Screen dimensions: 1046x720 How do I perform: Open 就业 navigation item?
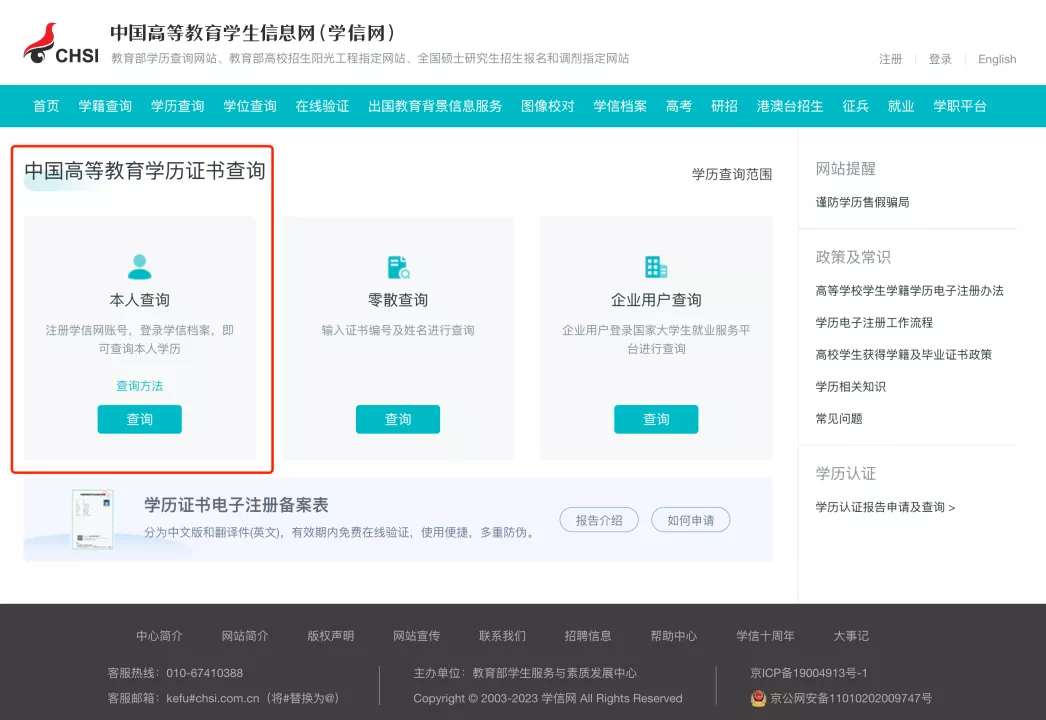tap(901, 106)
